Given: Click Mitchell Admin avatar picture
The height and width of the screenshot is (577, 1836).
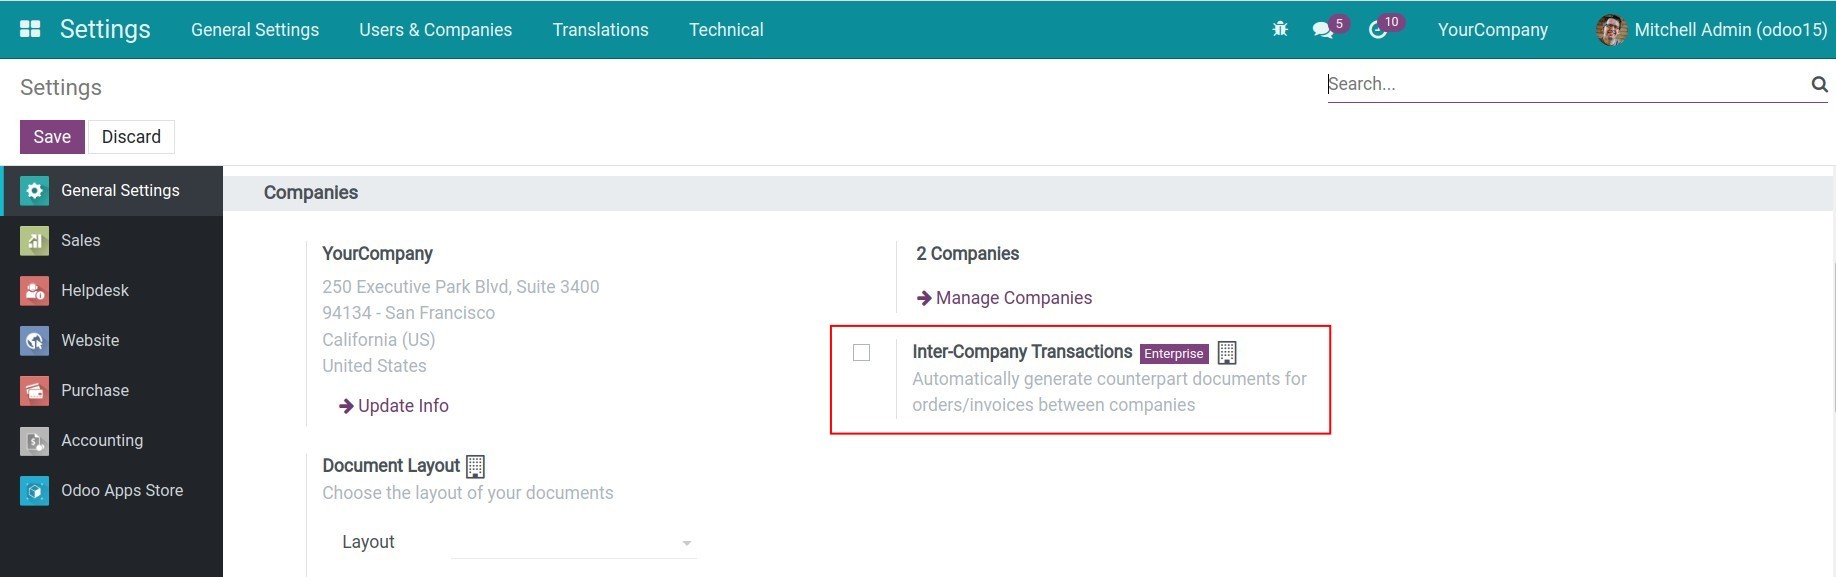Looking at the screenshot, I should tap(1612, 30).
